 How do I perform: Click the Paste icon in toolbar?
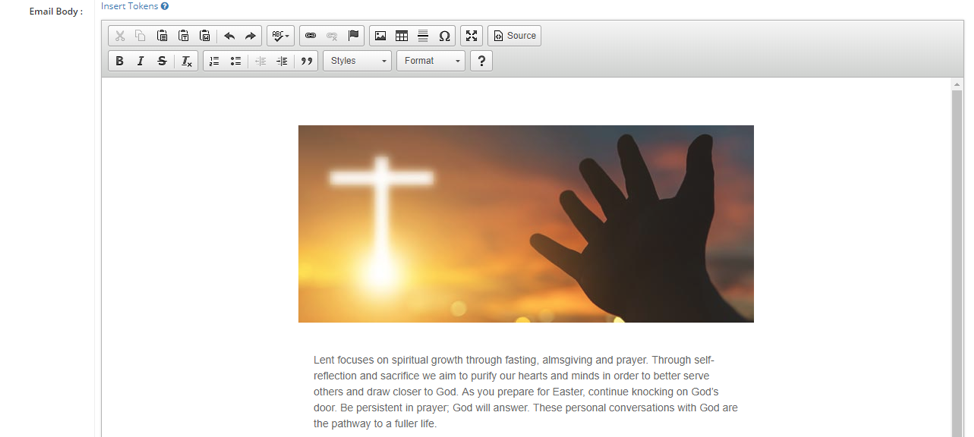coord(162,36)
